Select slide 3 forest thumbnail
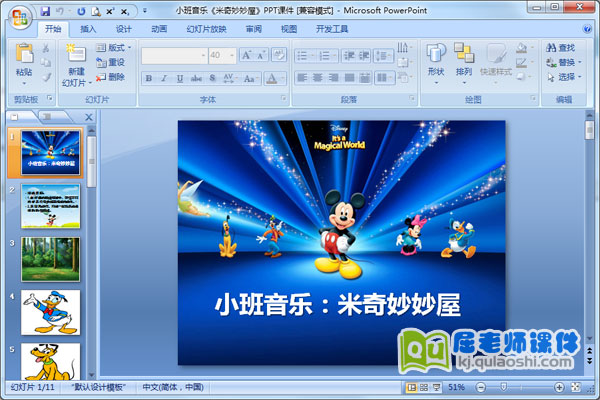The image size is (600, 400). [51, 259]
